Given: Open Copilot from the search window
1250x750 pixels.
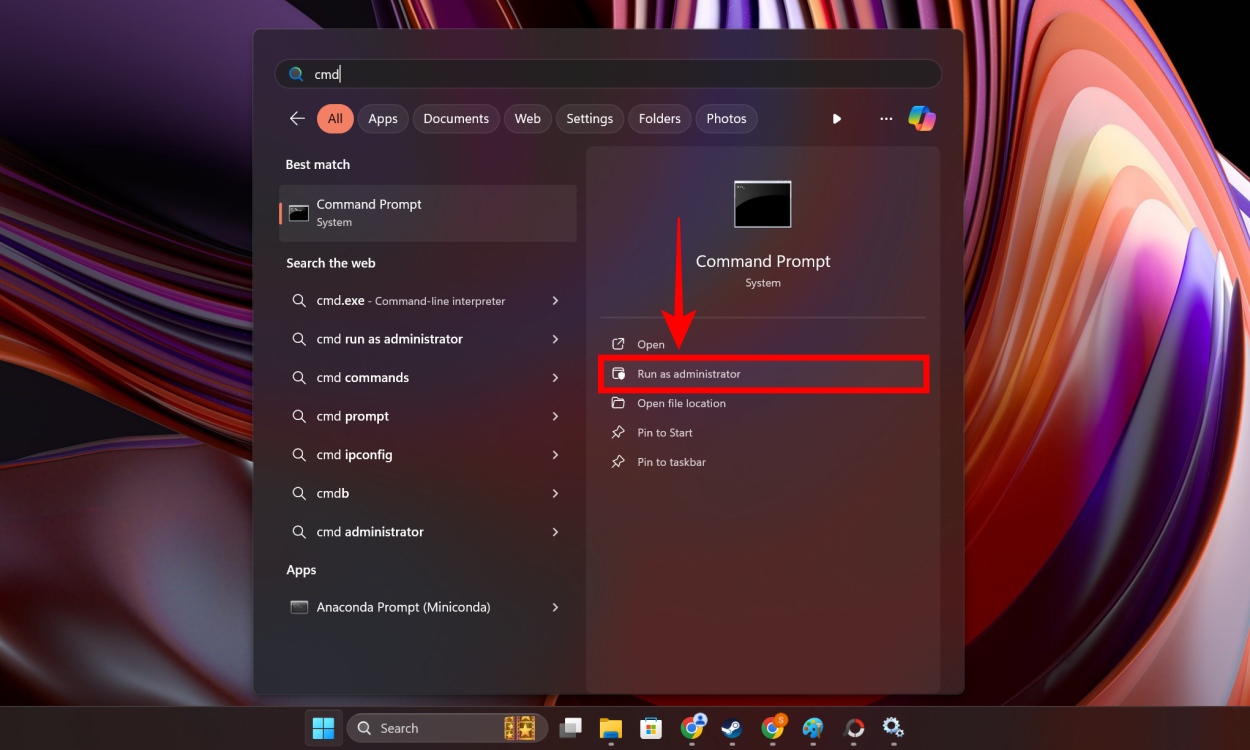Looking at the screenshot, I should pyautogui.click(x=922, y=118).
